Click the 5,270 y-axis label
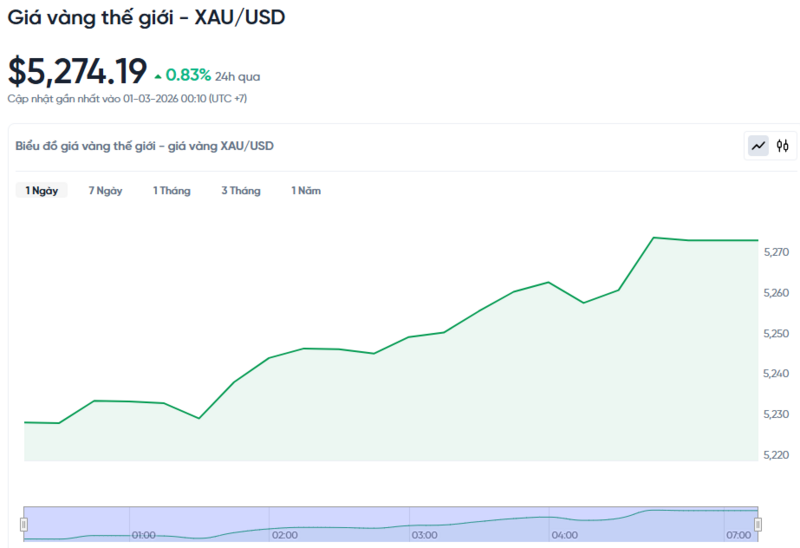Screen dimensions: 800x548 [x=776, y=253]
